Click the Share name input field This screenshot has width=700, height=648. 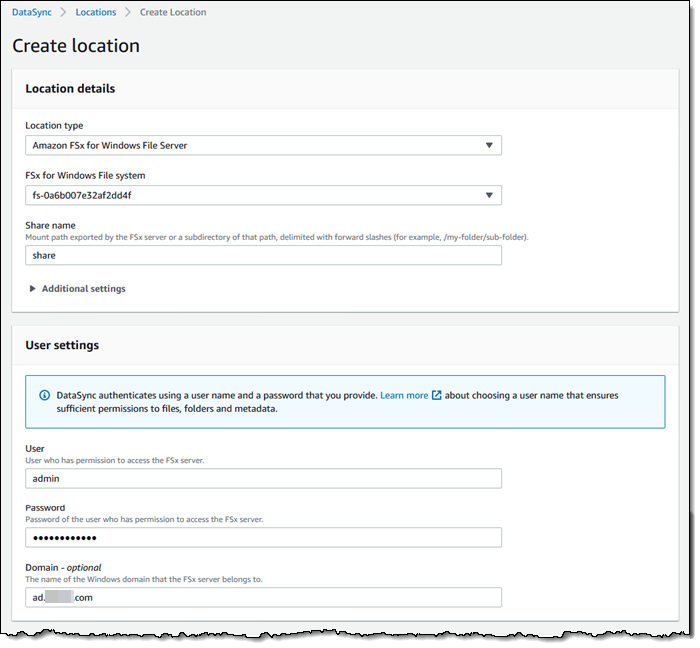tap(263, 255)
